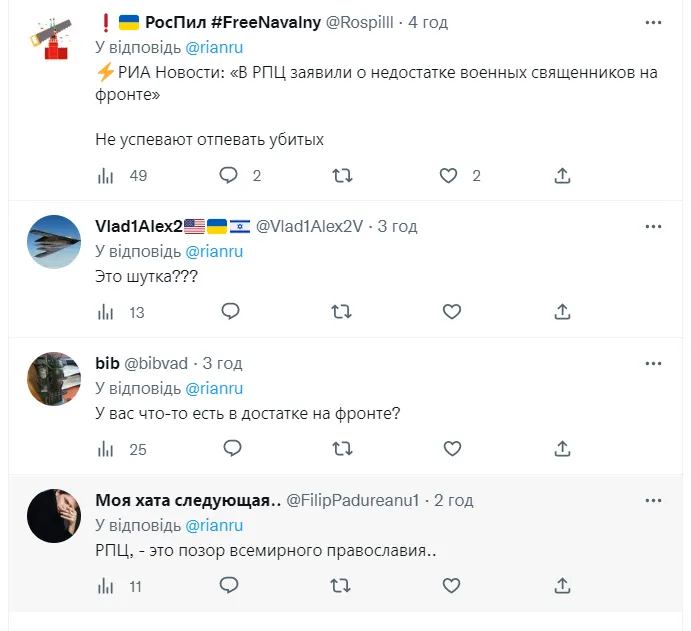
Task: Share the Моя хата следующая tweet
Action: point(563,586)
